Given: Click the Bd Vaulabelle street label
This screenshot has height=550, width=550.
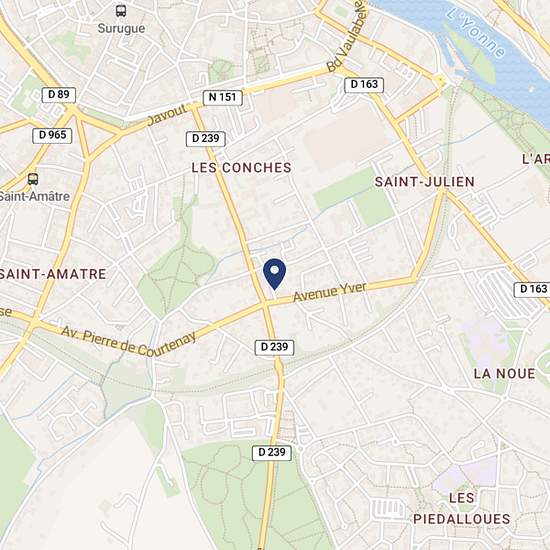Looking at the screenshot, I should point(346,36).
